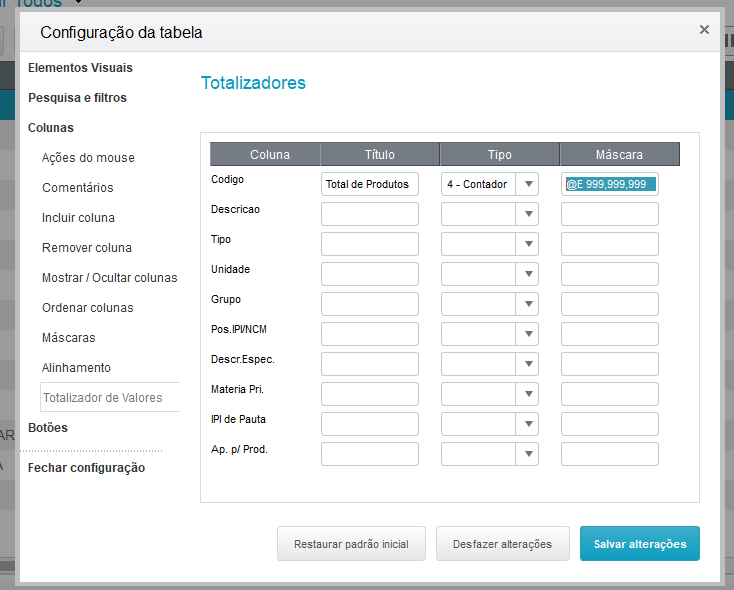
Task: Expand Tipo dropdown for Materia Pri. row
Action: (528, 394)
